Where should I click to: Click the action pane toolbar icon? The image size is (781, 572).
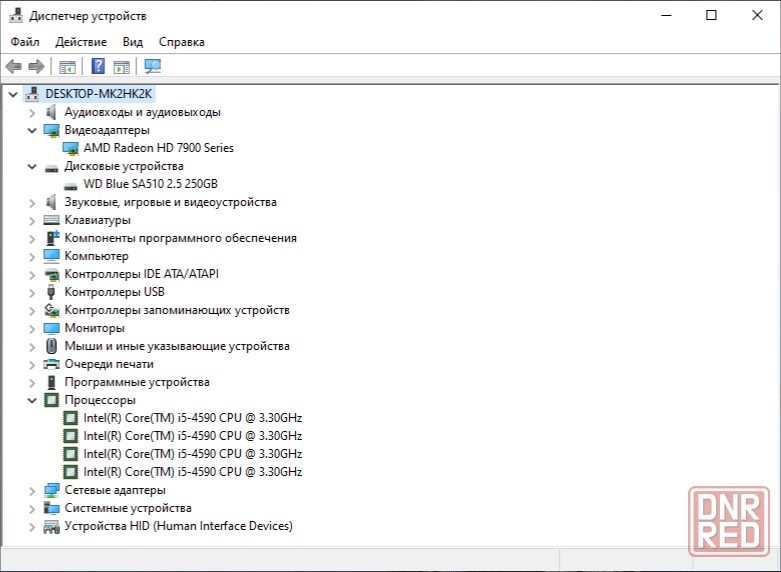[122, 66]
